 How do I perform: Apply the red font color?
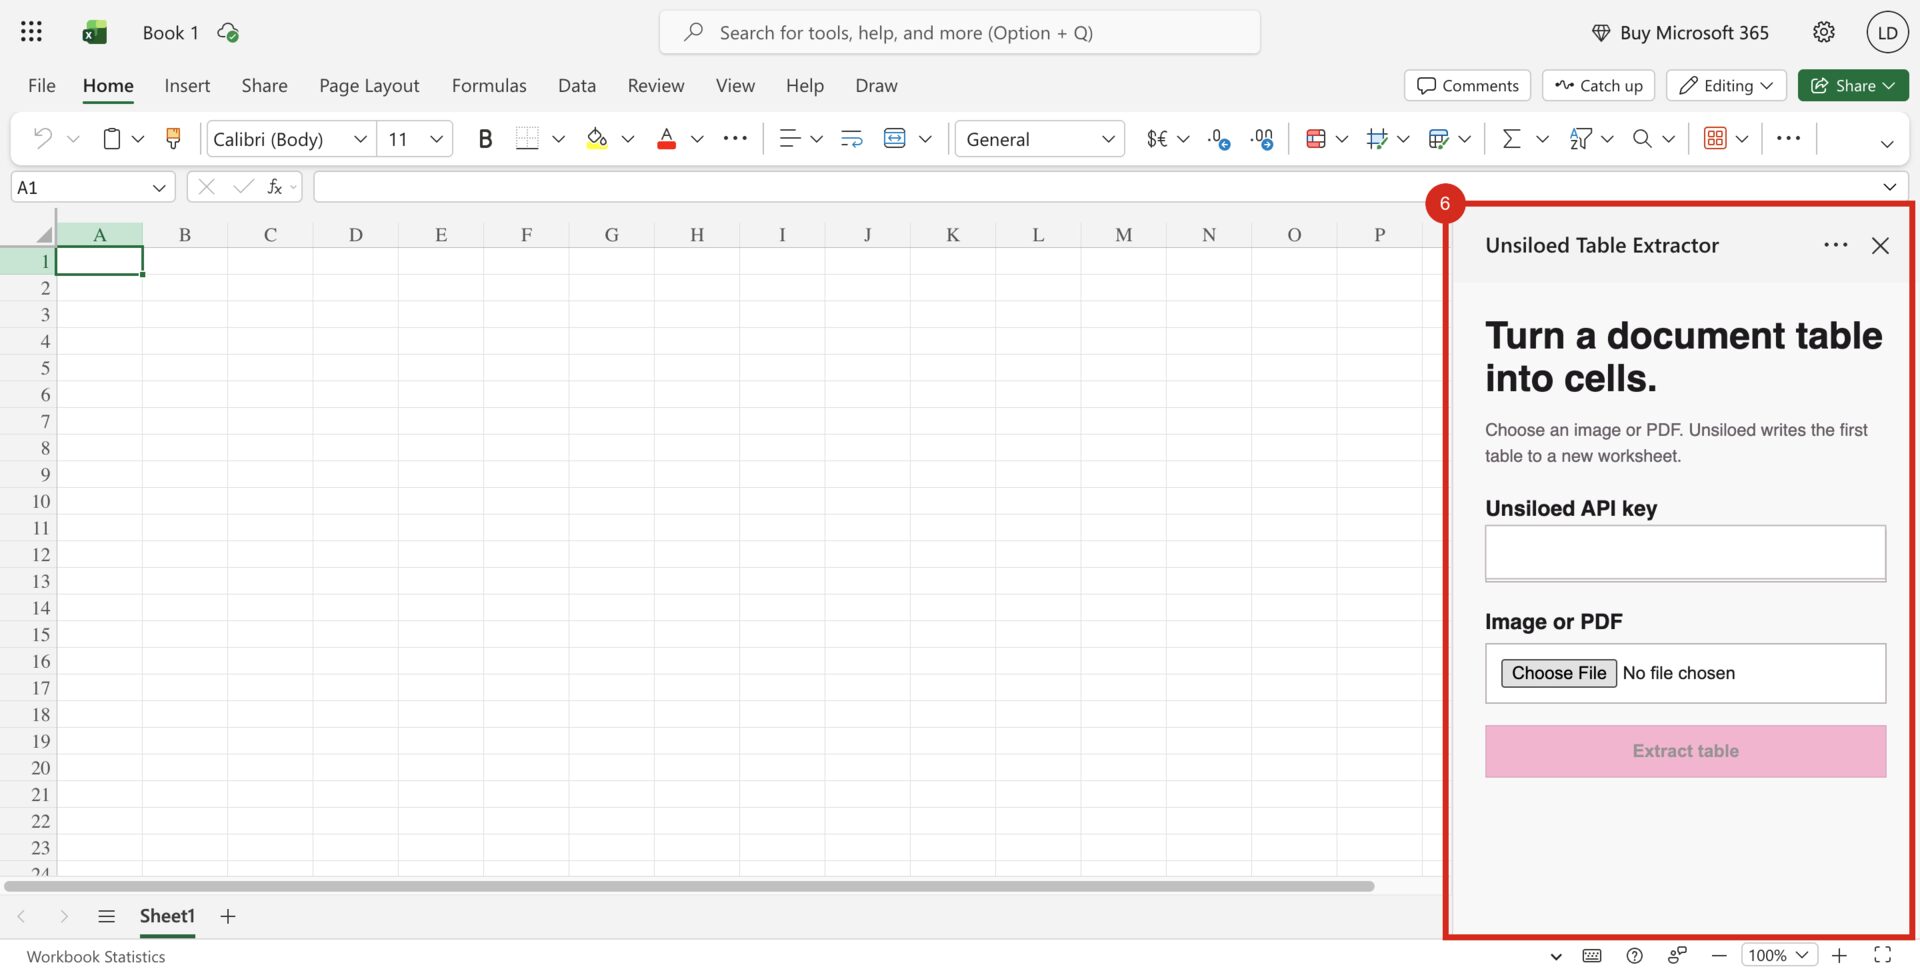[x=666, y=139]
